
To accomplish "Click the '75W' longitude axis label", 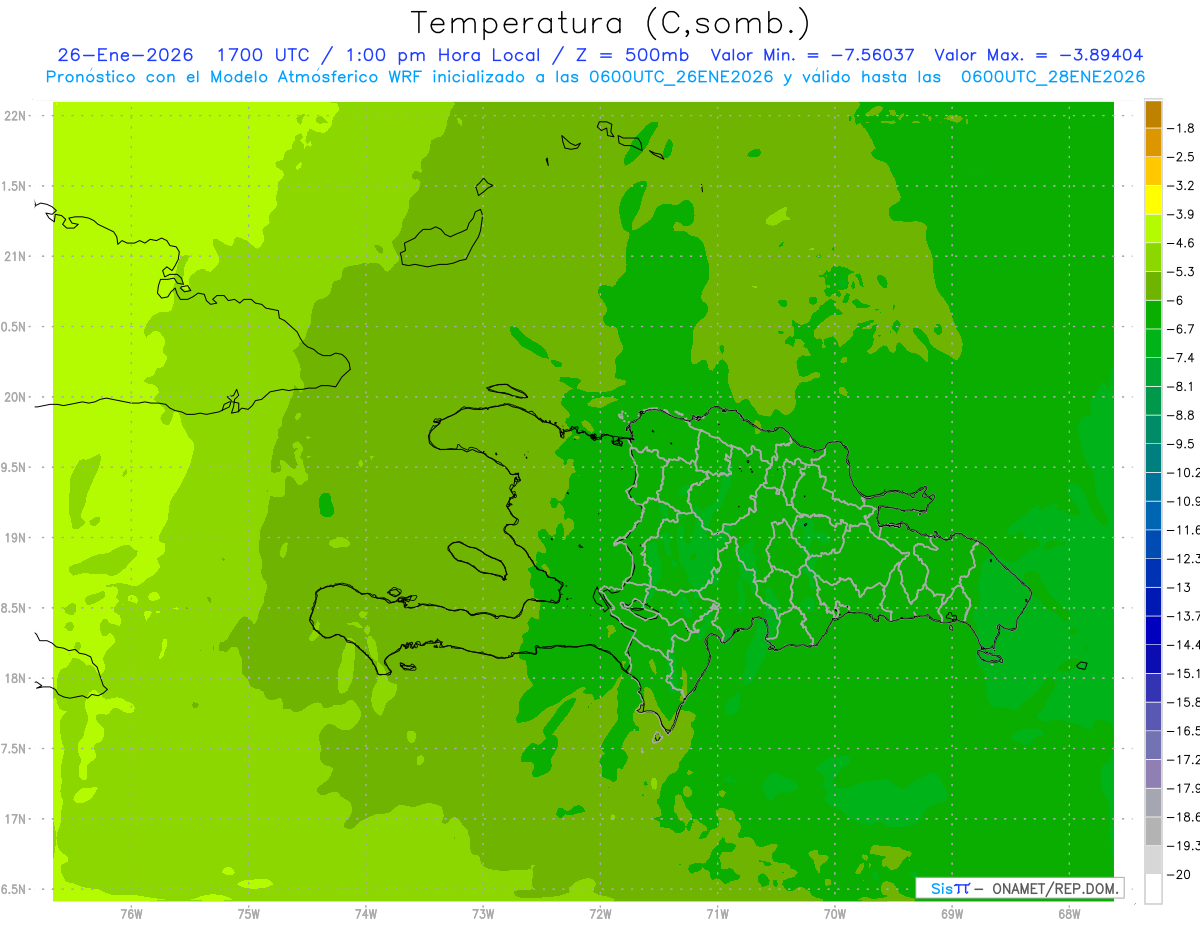I will [249, 913].
